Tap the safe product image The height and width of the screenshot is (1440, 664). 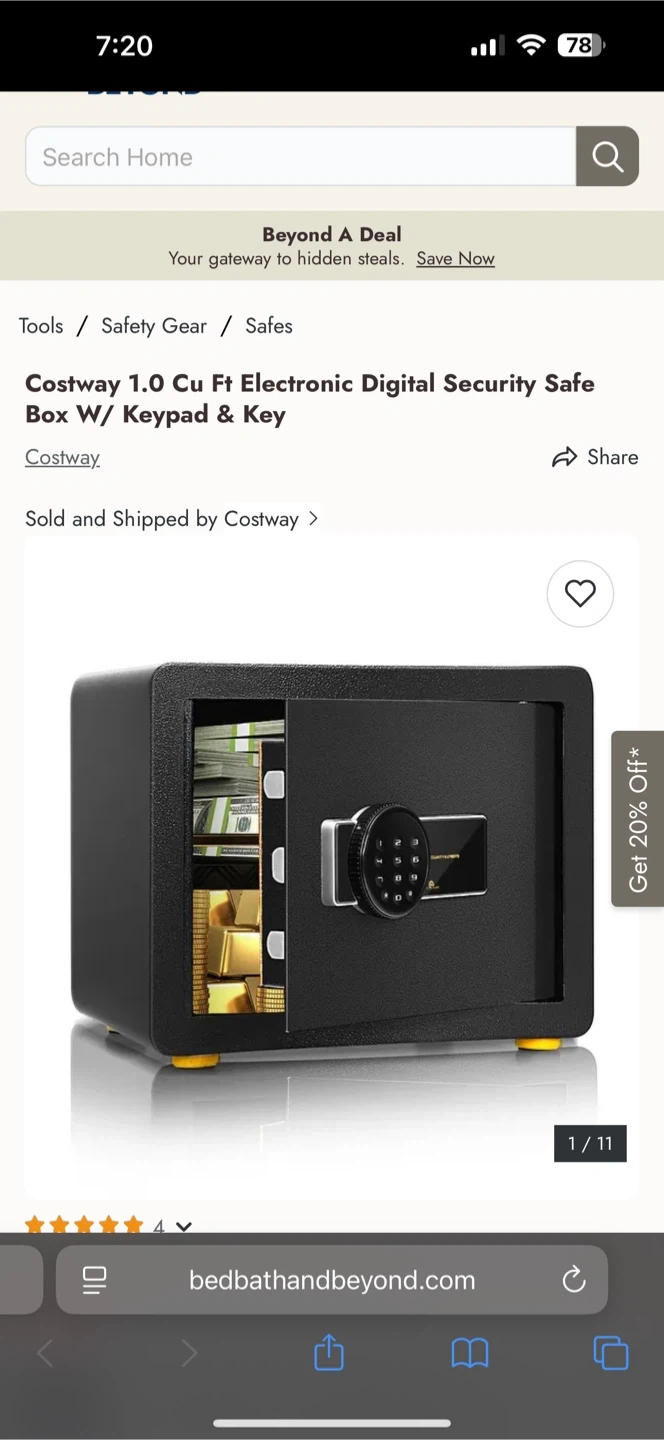pyautogui.click(x=332, y=866)
